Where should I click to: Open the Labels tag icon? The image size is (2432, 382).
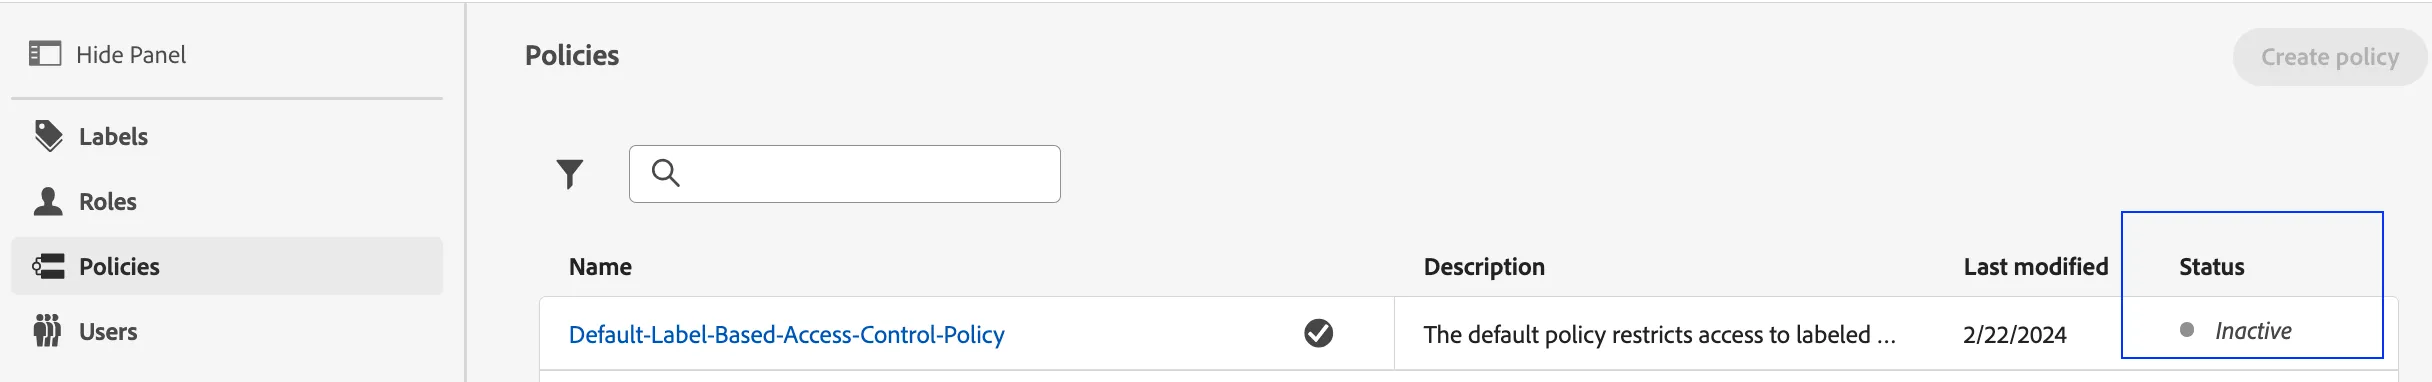click(48, 136)
